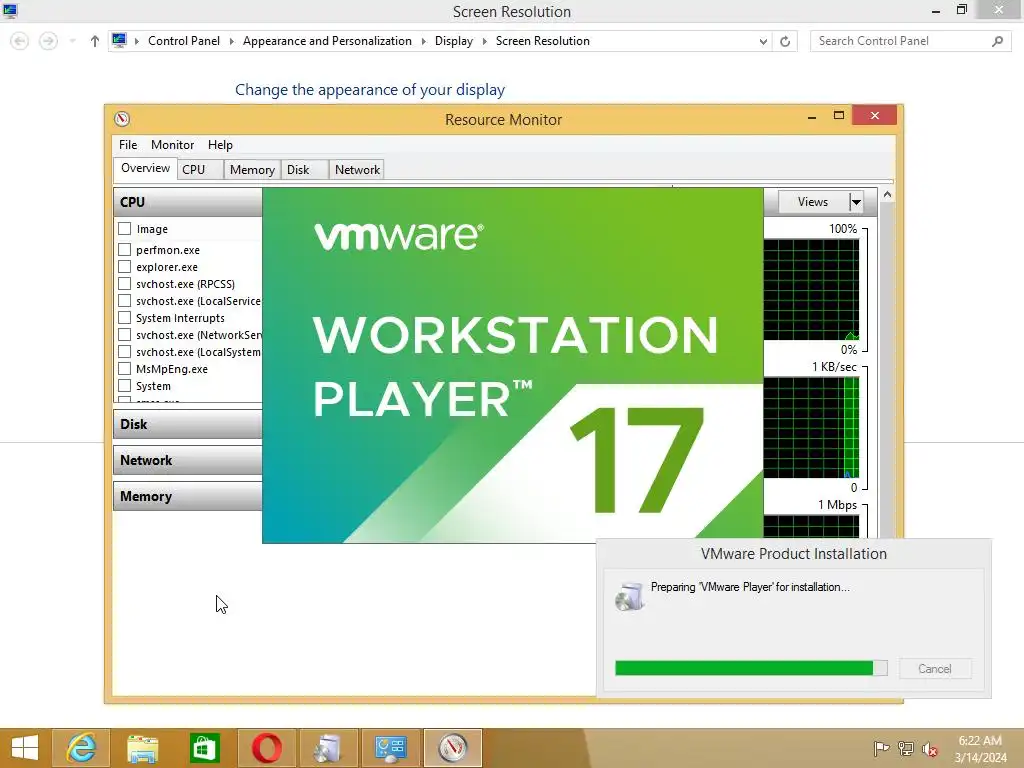Expand the Disk section
The height and width of the screenshot is (768, 1024).
pyautogui.click(x=188, y=424)
